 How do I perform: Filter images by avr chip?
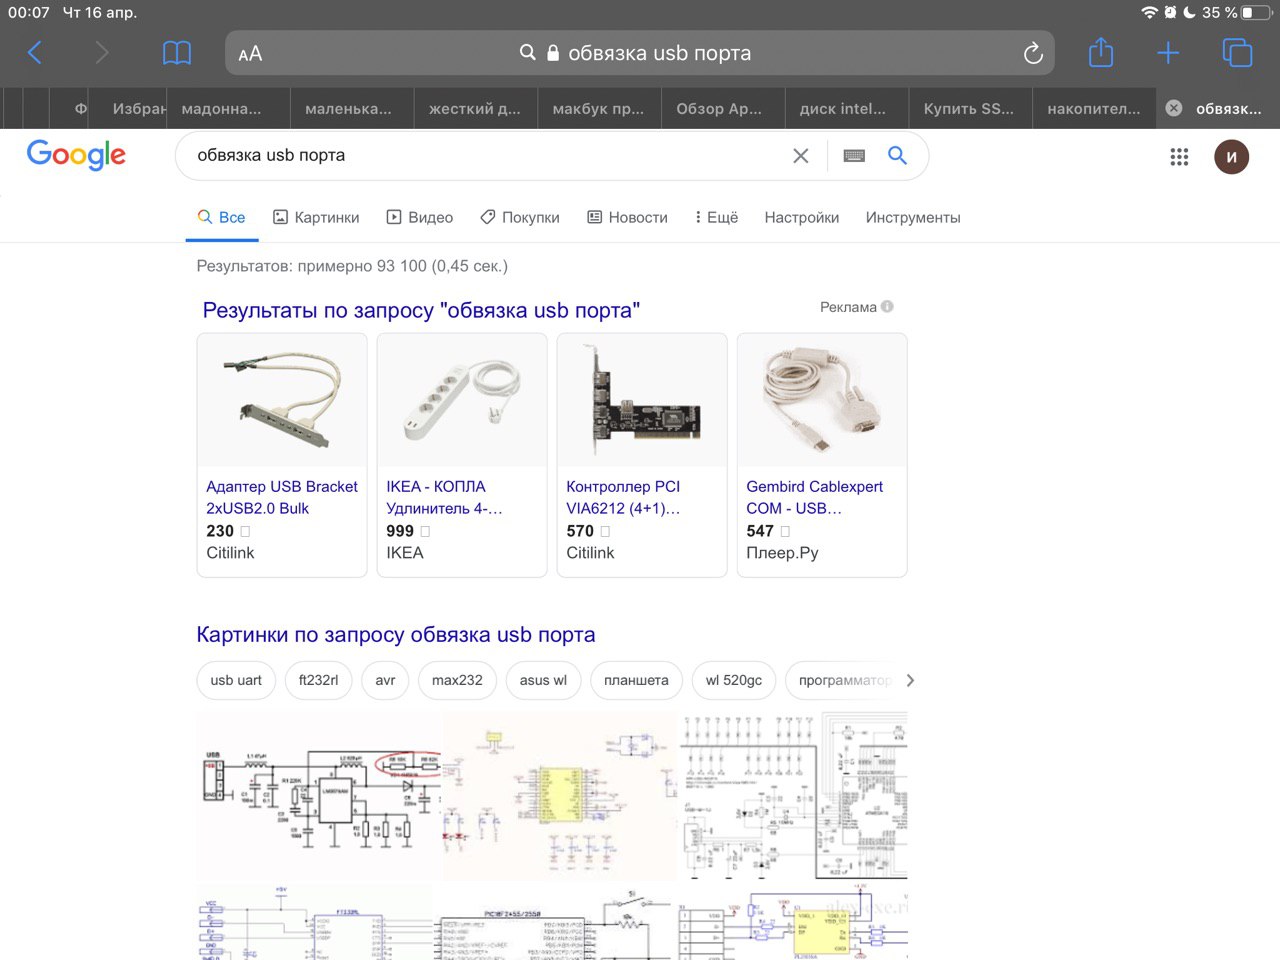(385, 680)
